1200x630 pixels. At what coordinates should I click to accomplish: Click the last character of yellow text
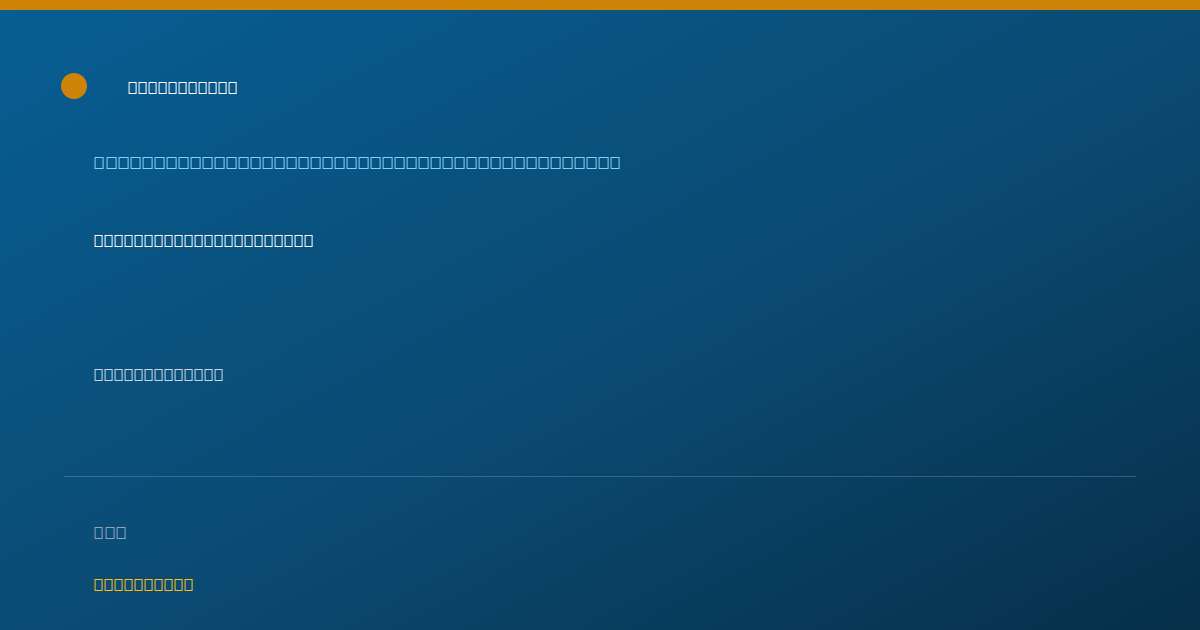click(188, 584)
